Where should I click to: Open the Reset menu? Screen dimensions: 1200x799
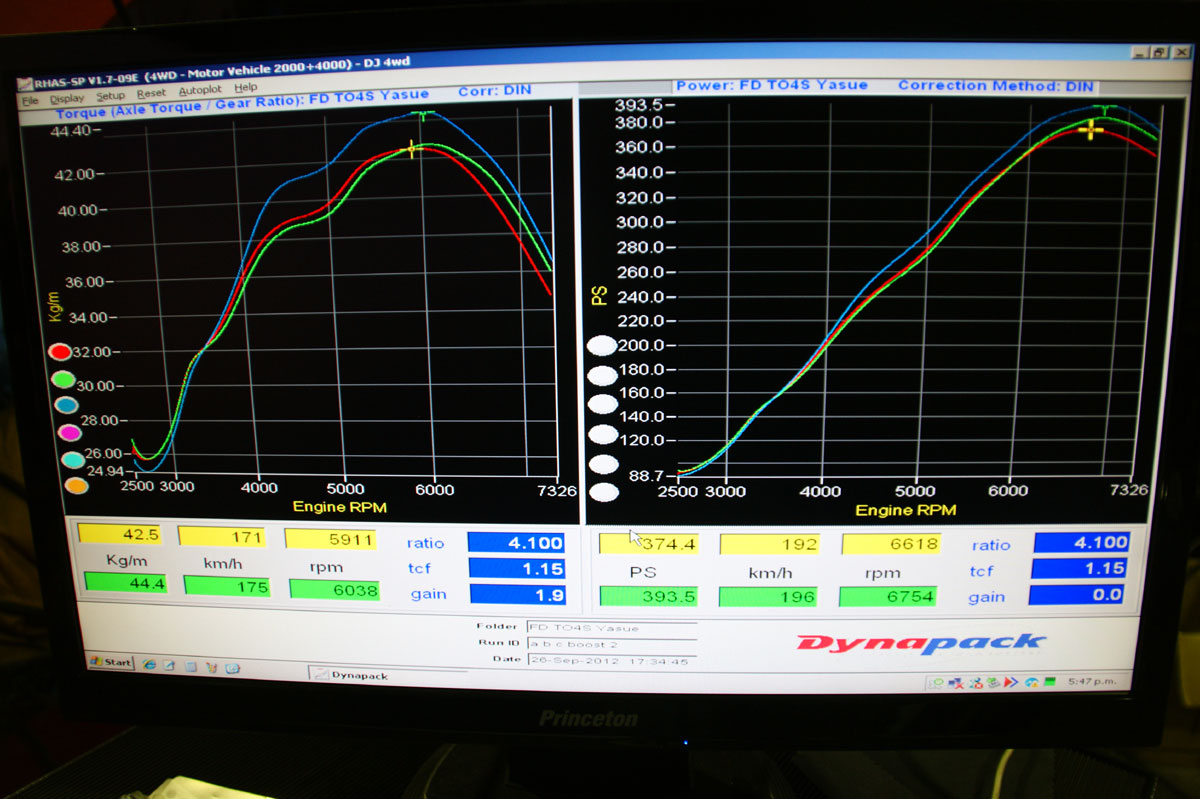[152, 94]
